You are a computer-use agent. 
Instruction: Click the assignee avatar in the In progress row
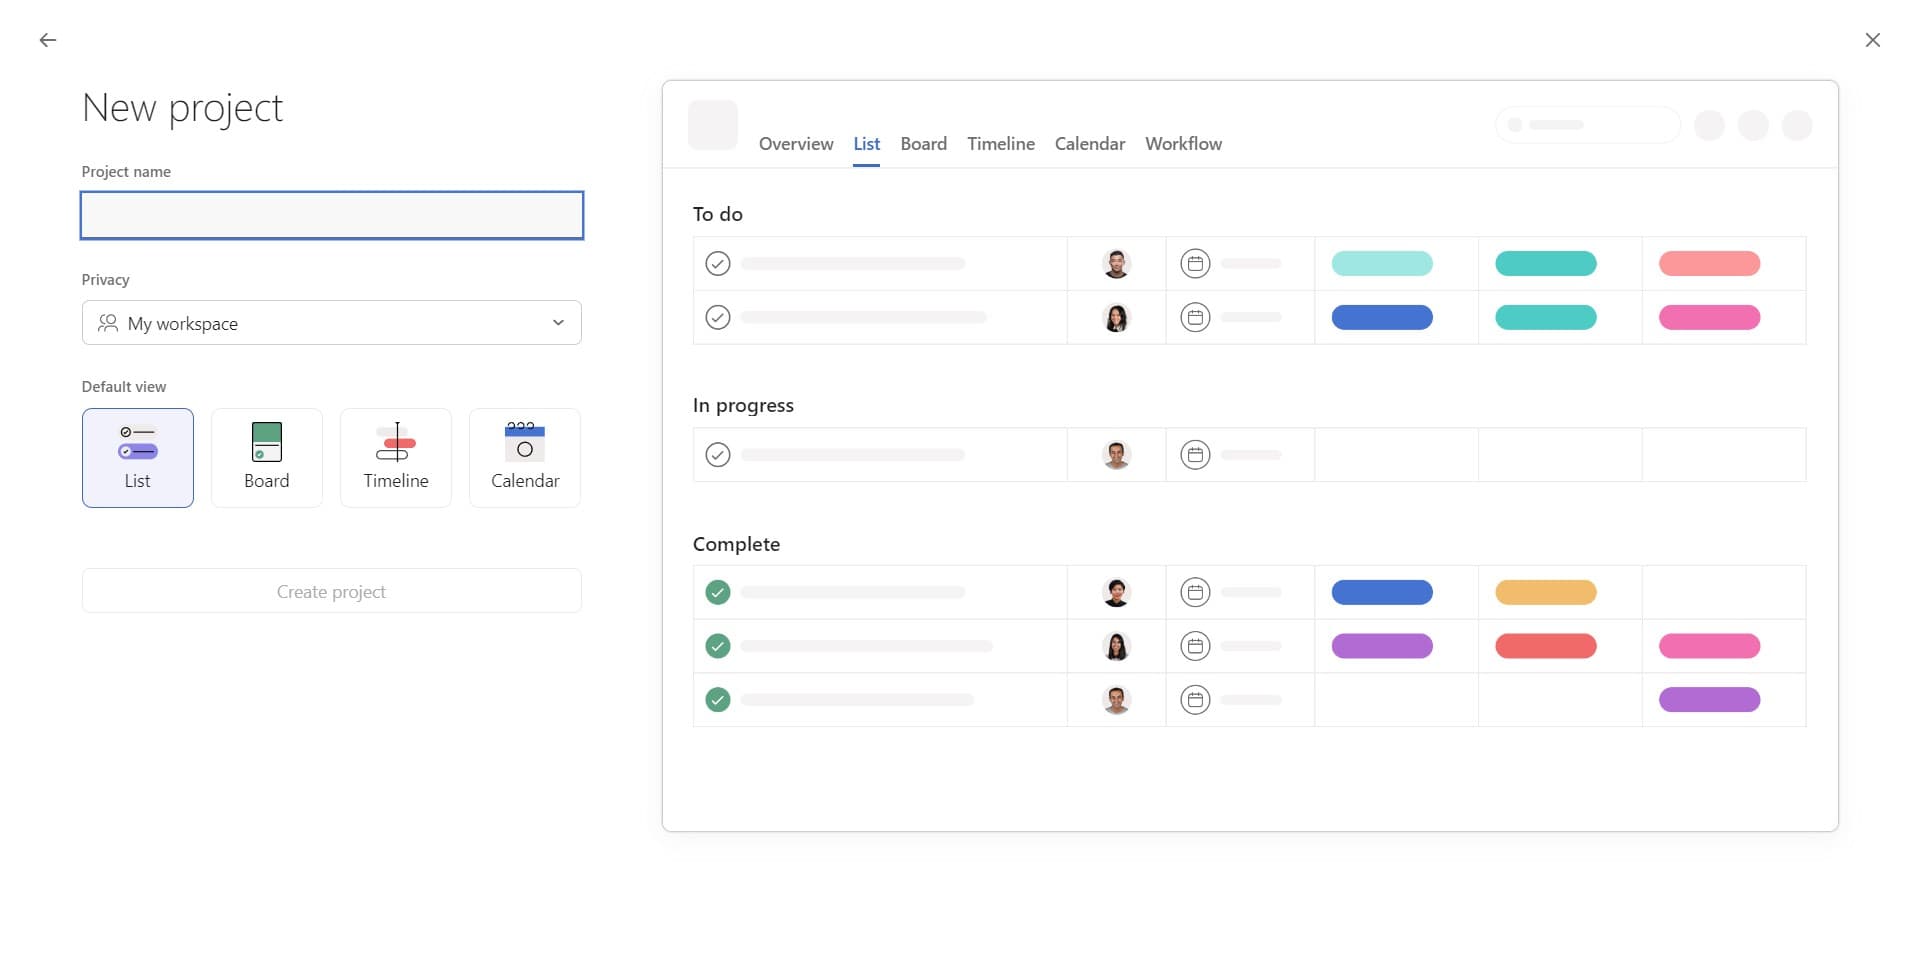click(1116, 454)
